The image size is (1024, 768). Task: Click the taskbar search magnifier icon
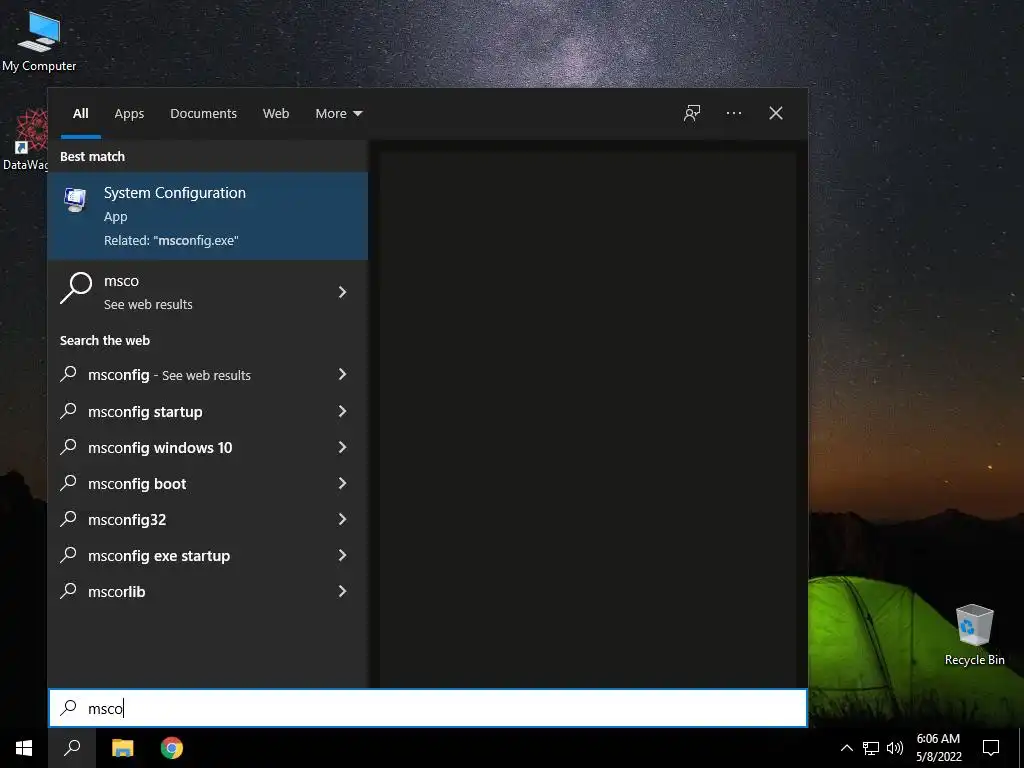[x=72, y=748]
